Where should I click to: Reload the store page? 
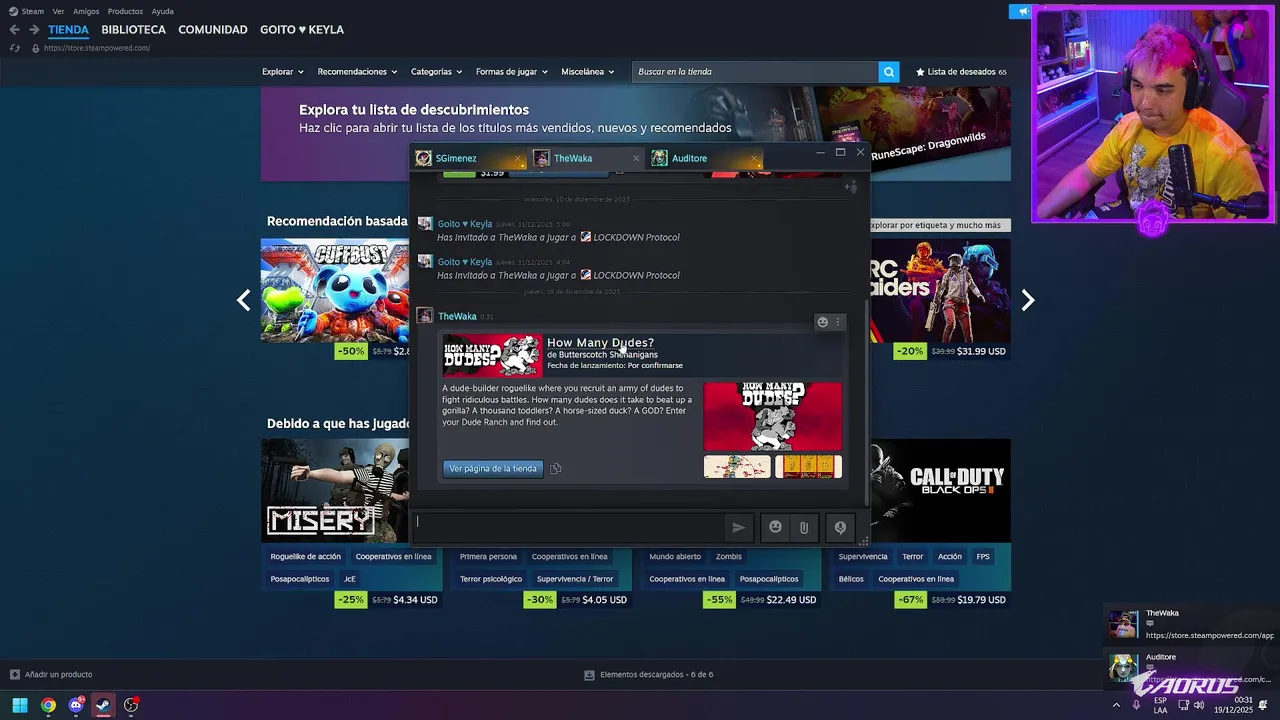tap(14, 48)
